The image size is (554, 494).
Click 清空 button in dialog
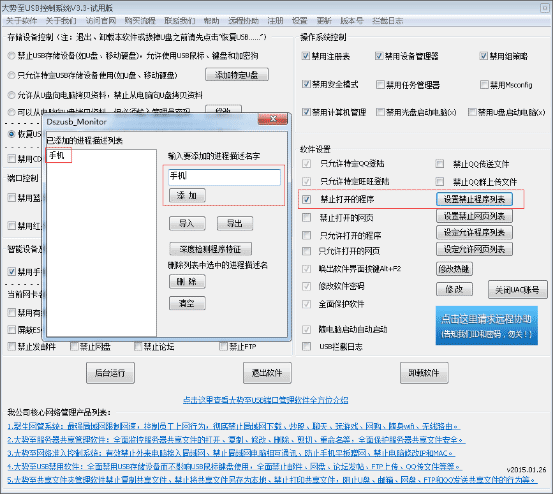pos(187,303)
